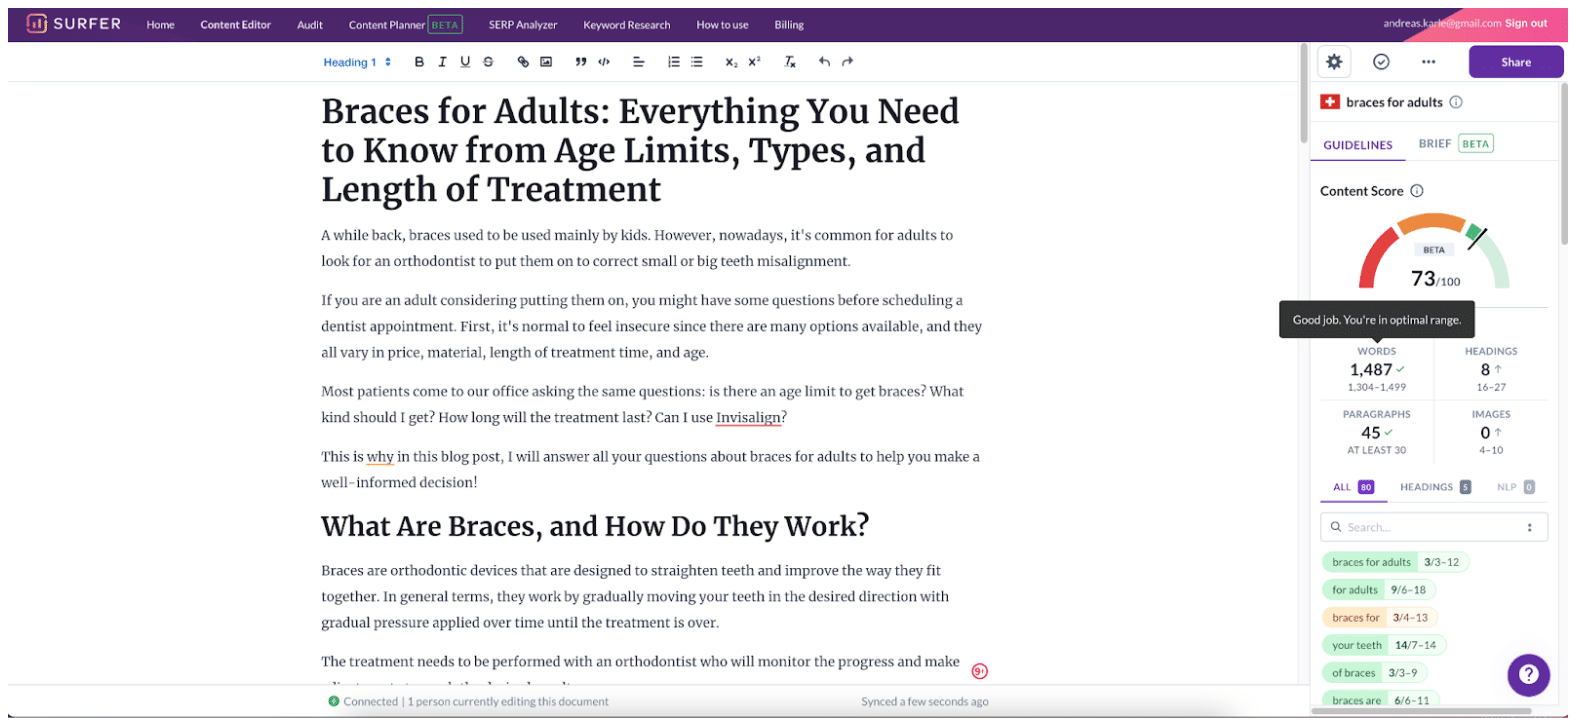Screen dimensions: 1578x728
Task: Go to Content Editor
Action: click(x=236, y=25)
